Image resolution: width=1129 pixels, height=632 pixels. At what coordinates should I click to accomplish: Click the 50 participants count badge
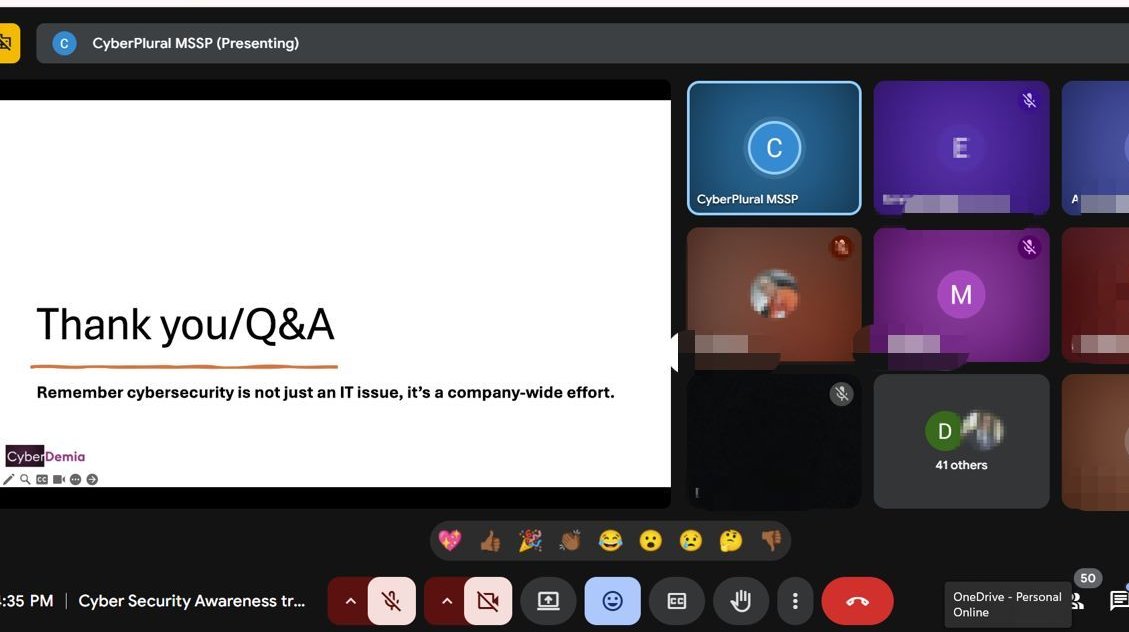(x=1088, y=578)
